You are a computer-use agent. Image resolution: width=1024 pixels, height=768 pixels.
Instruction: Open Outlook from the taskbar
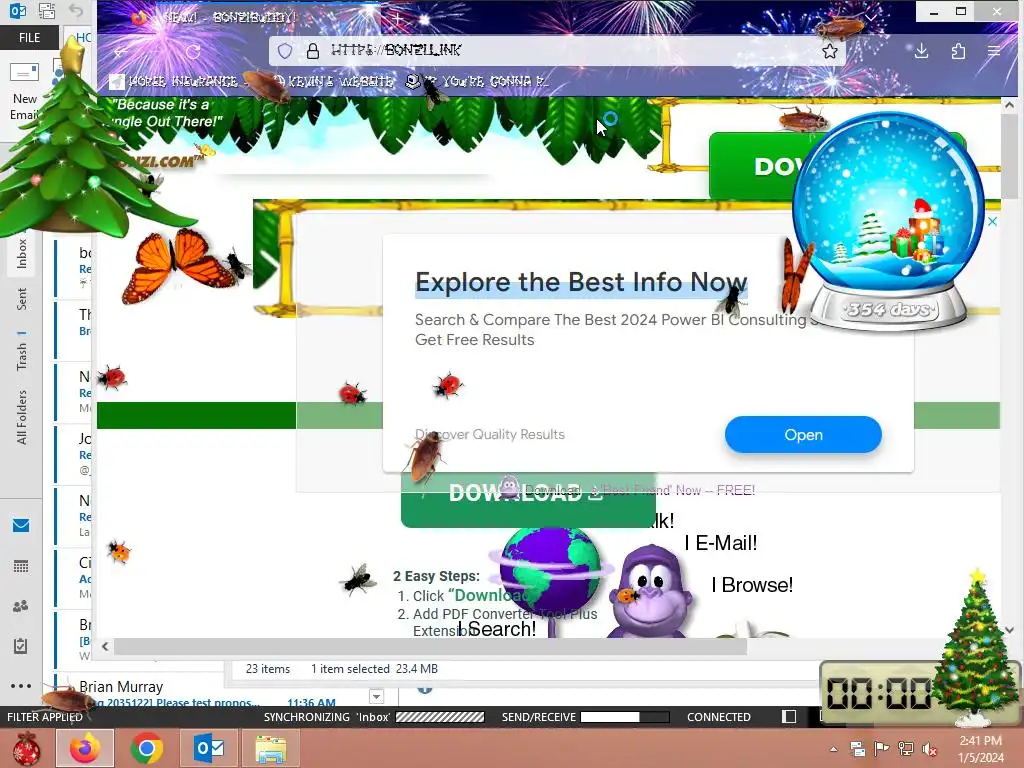click(x=209, y=748)
